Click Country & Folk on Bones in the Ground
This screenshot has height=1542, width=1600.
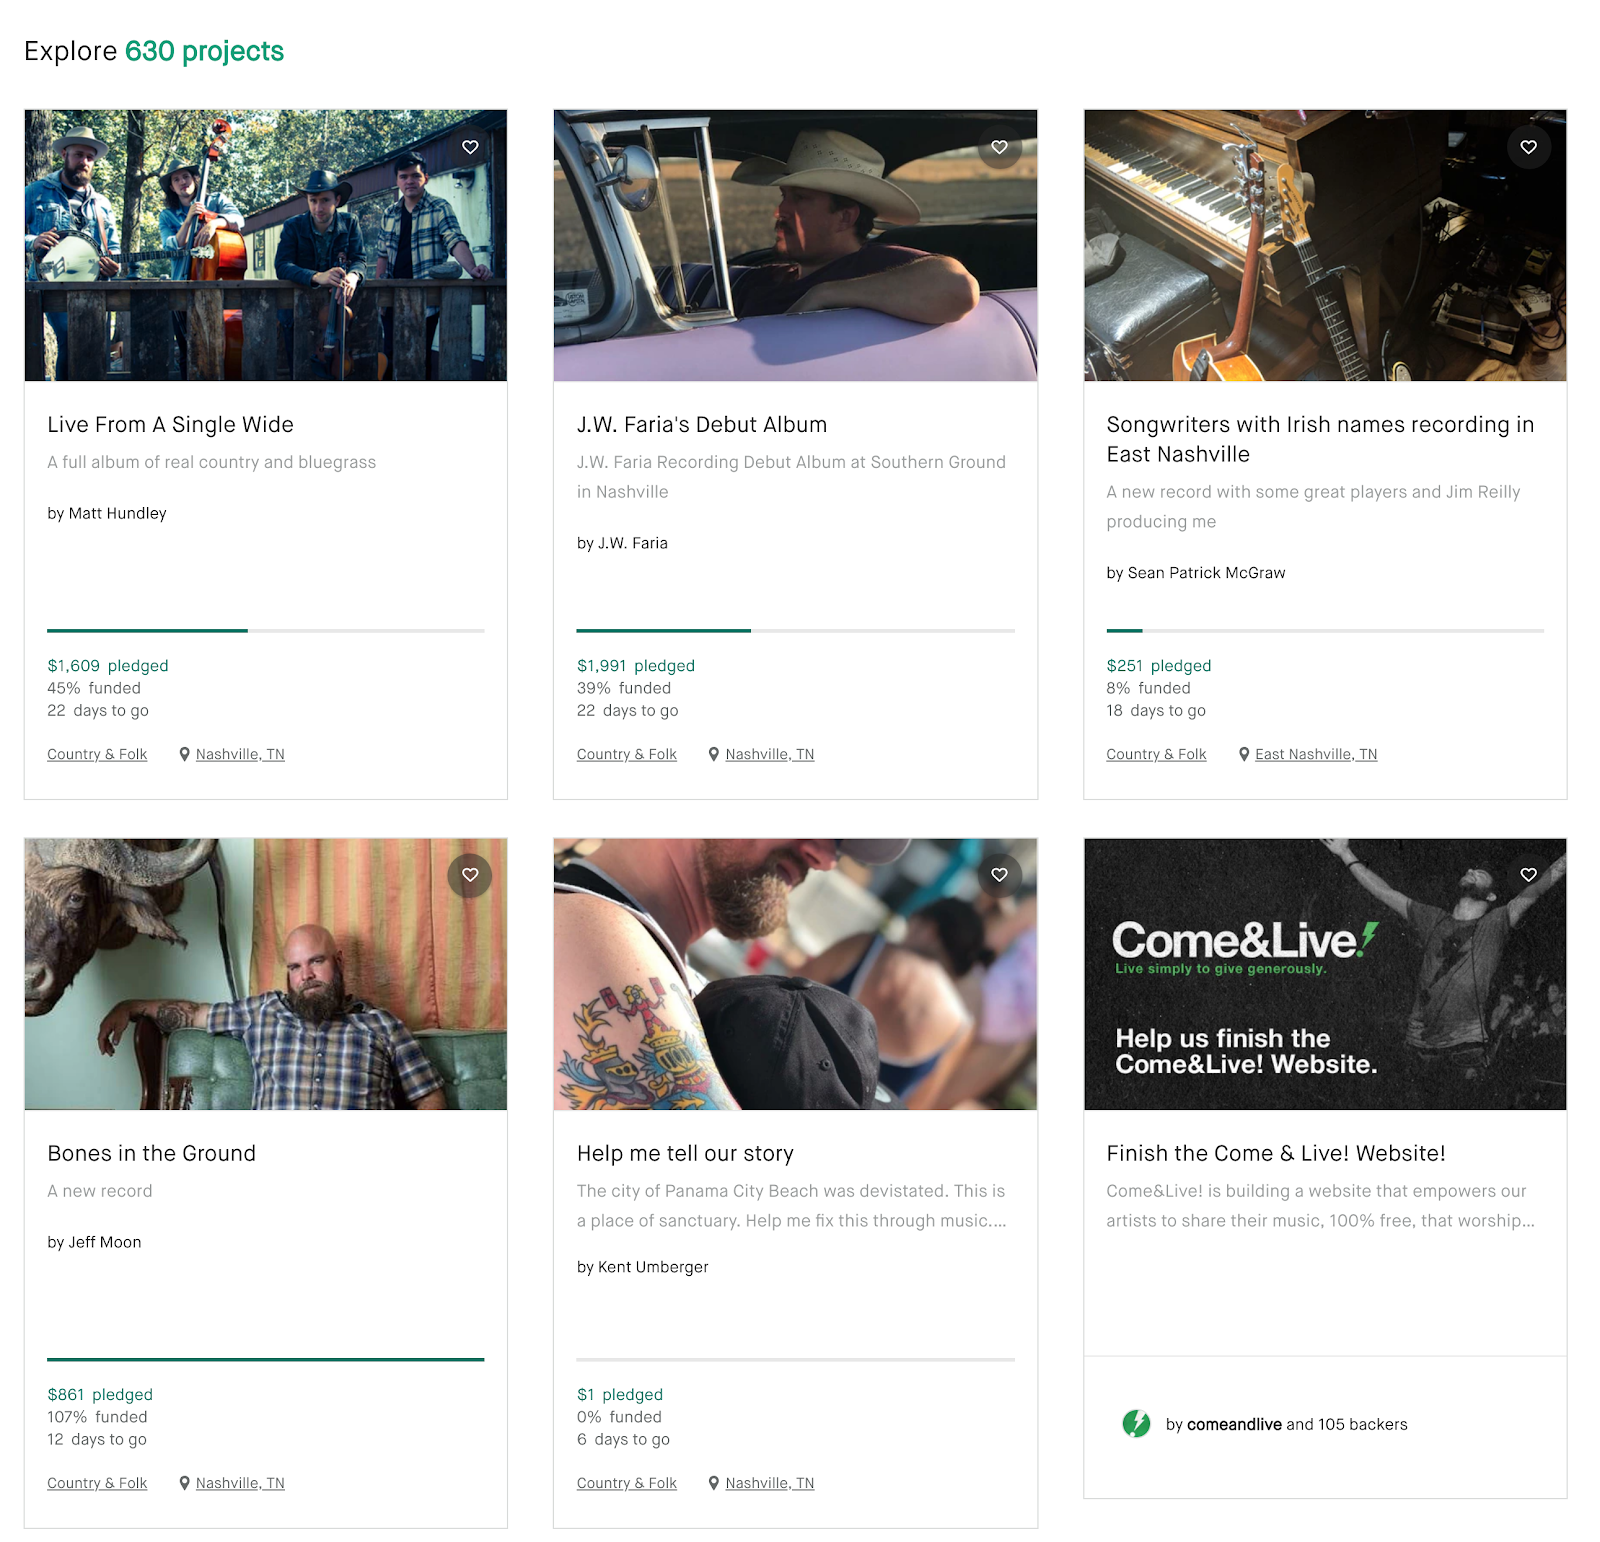(97, 1483)
